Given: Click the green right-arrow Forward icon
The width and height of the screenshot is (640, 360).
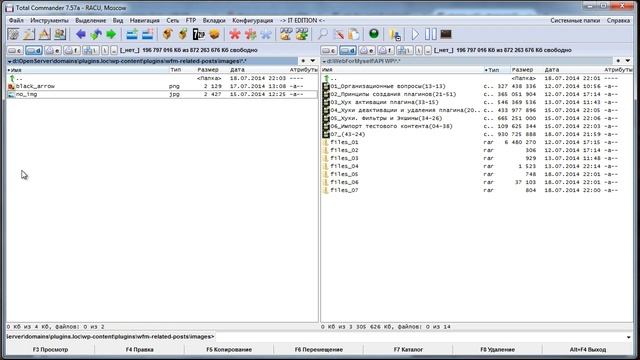Looking at the screenshot, I should click(x=111, y=34).
